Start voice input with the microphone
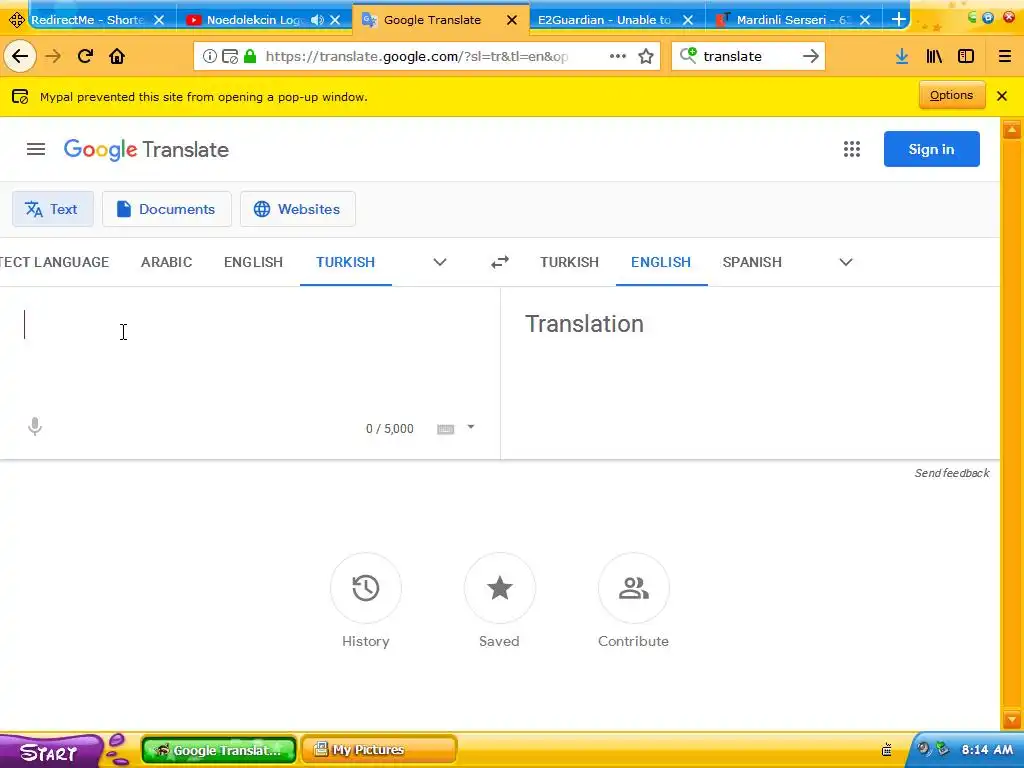 [35, 427]
